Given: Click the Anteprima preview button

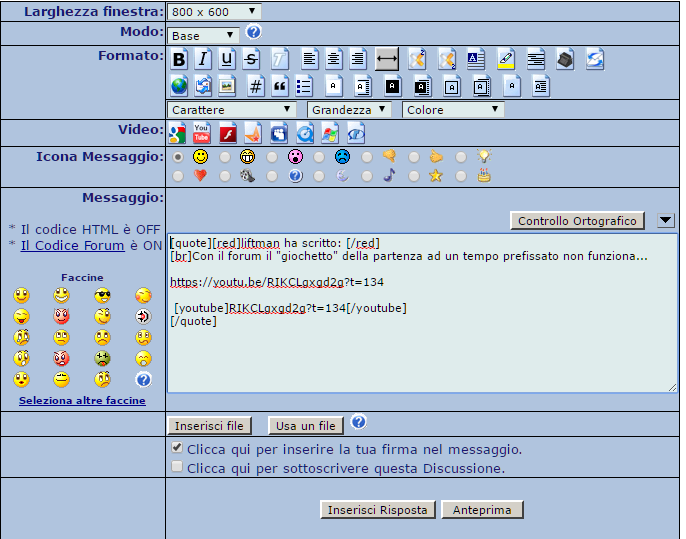Looking at the screenshot, I should (482, 510).
